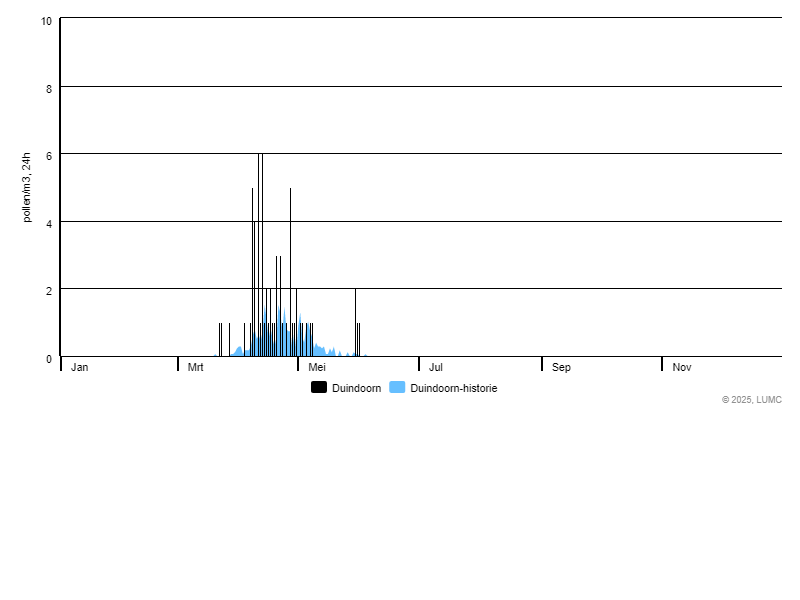Select the y-axis tick label 4
Image resolution: width=800 pixels, height=600 pixels.
click(49, 223)
